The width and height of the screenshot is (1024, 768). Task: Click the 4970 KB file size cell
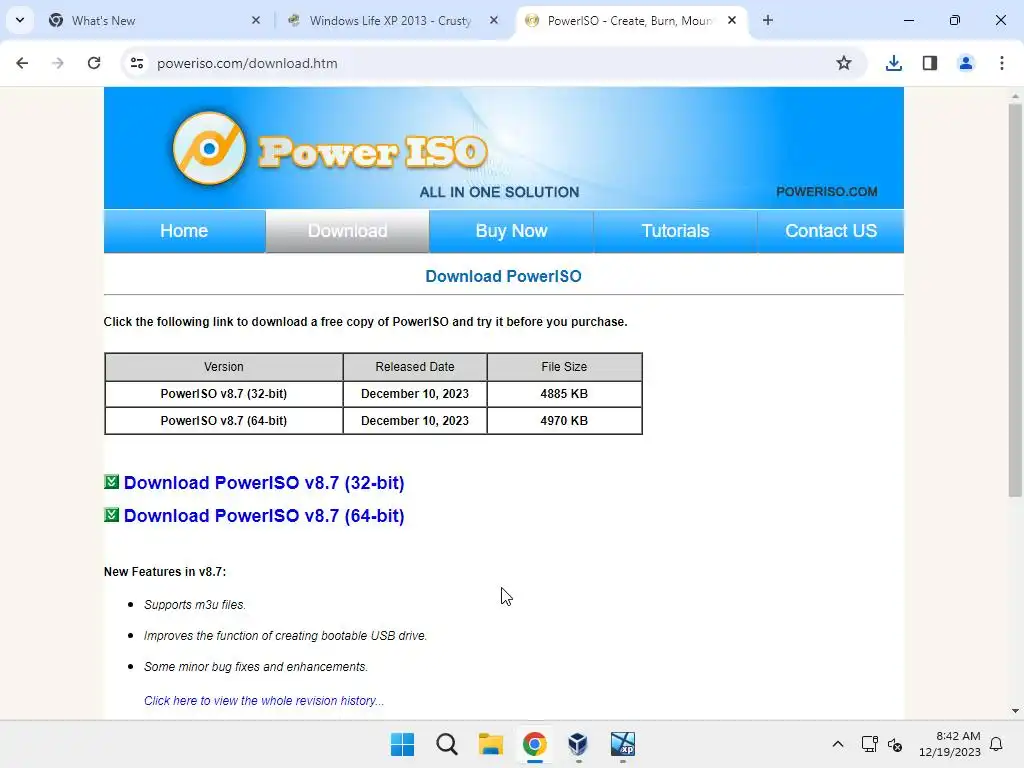(x=564, y=421)
